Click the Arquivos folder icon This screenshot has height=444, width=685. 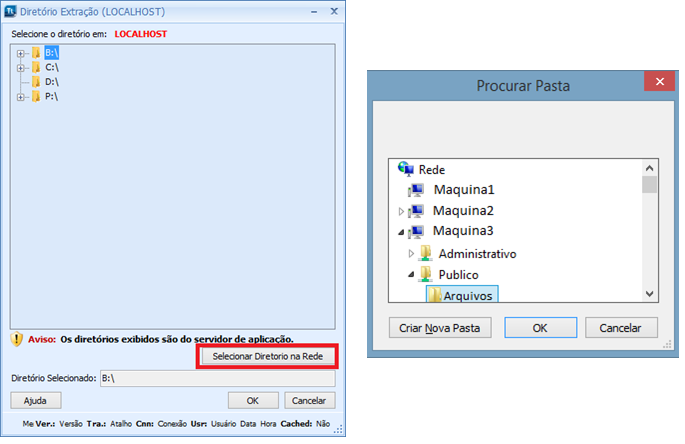point(434,295)
